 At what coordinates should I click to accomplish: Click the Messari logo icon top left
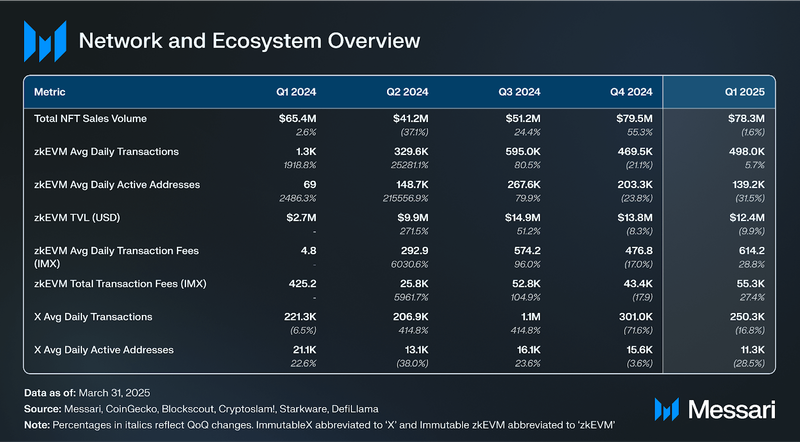tap(45, 41)
